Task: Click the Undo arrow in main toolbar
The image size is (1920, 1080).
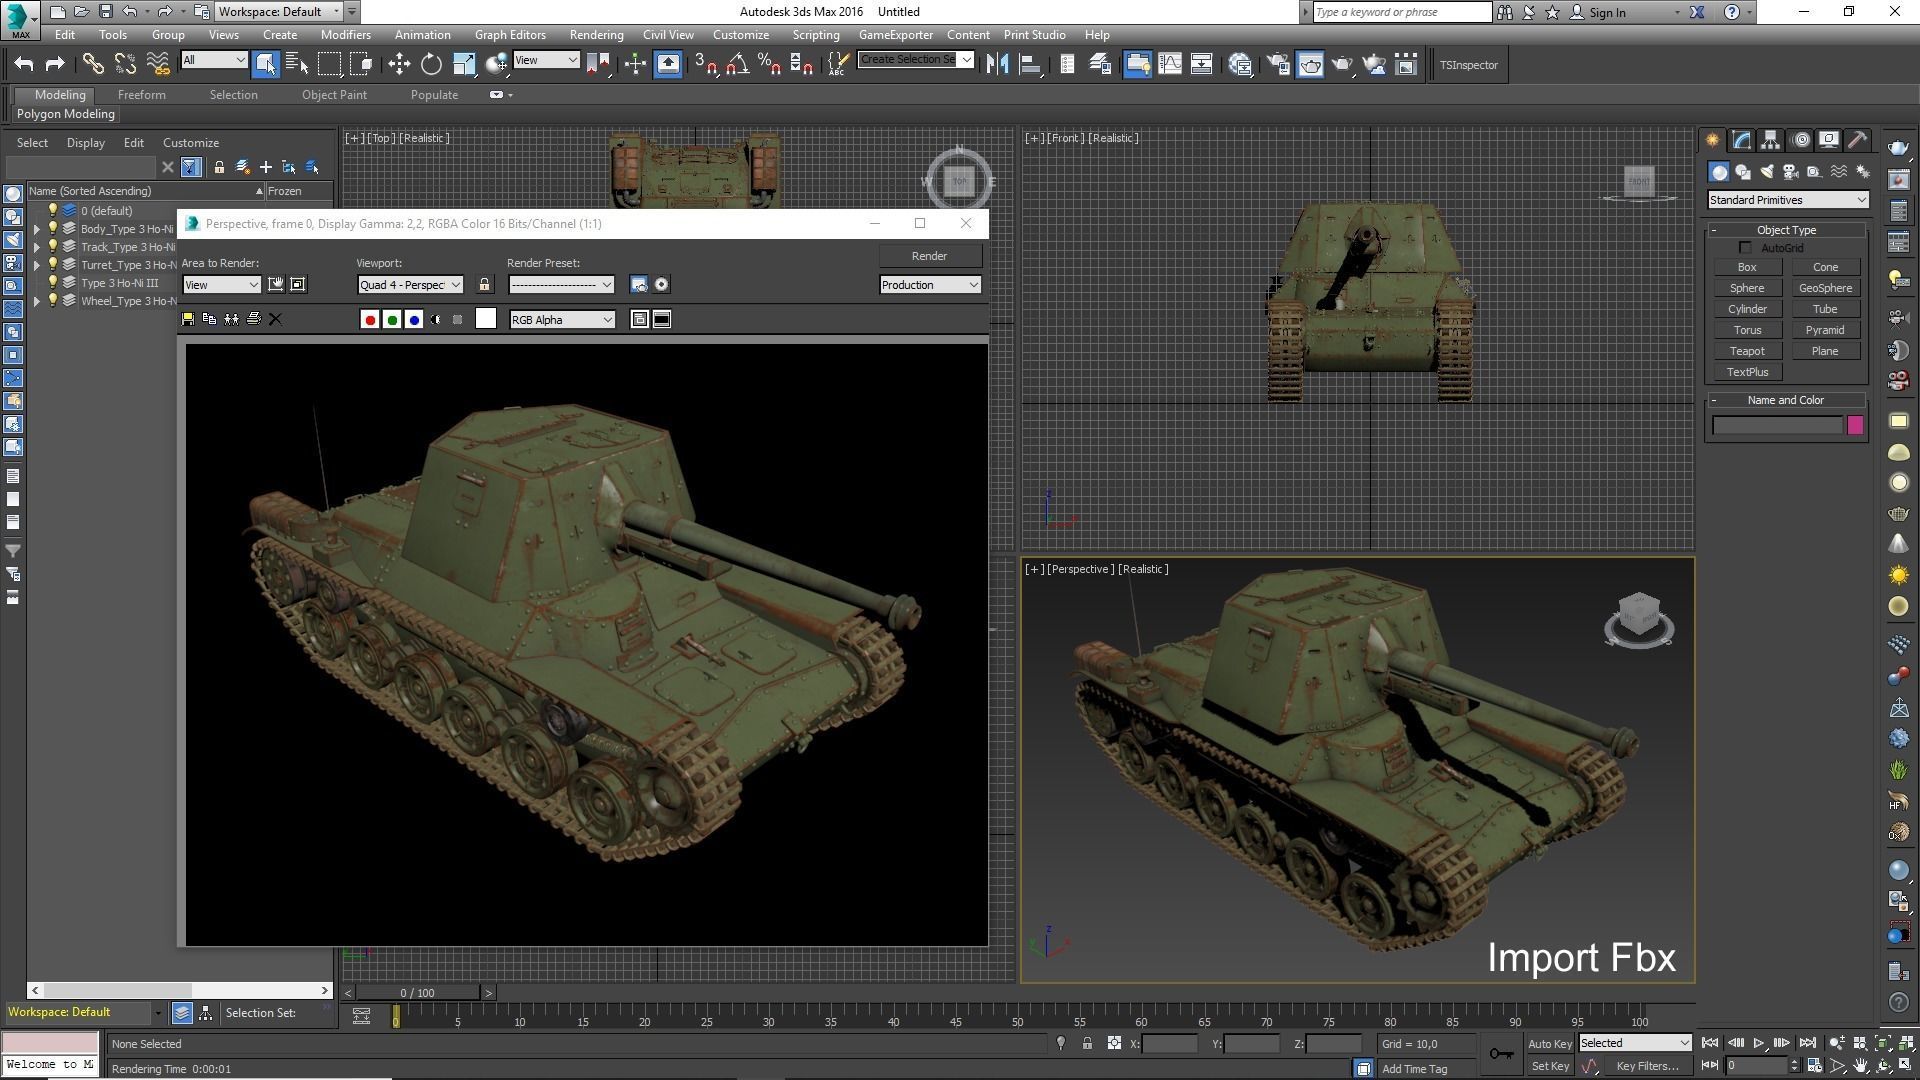Action: pos(24,65)
